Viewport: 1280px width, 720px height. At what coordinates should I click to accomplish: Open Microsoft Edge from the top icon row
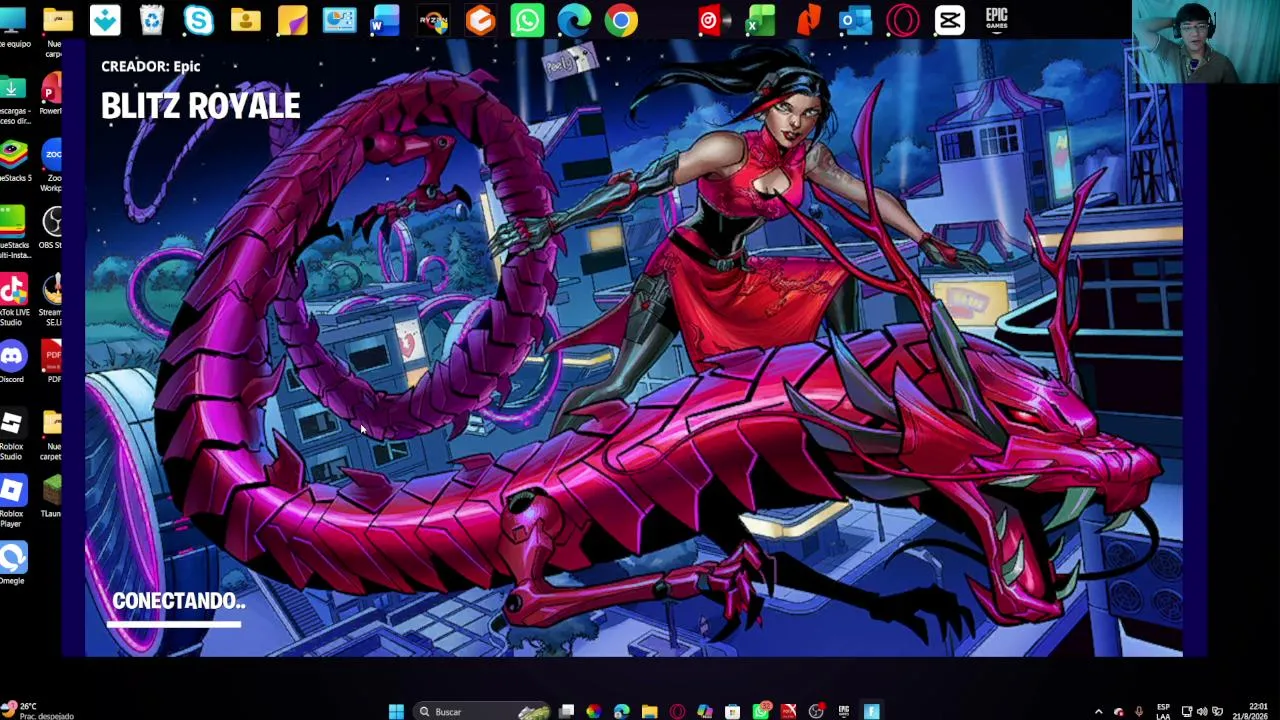coord(574,20)
